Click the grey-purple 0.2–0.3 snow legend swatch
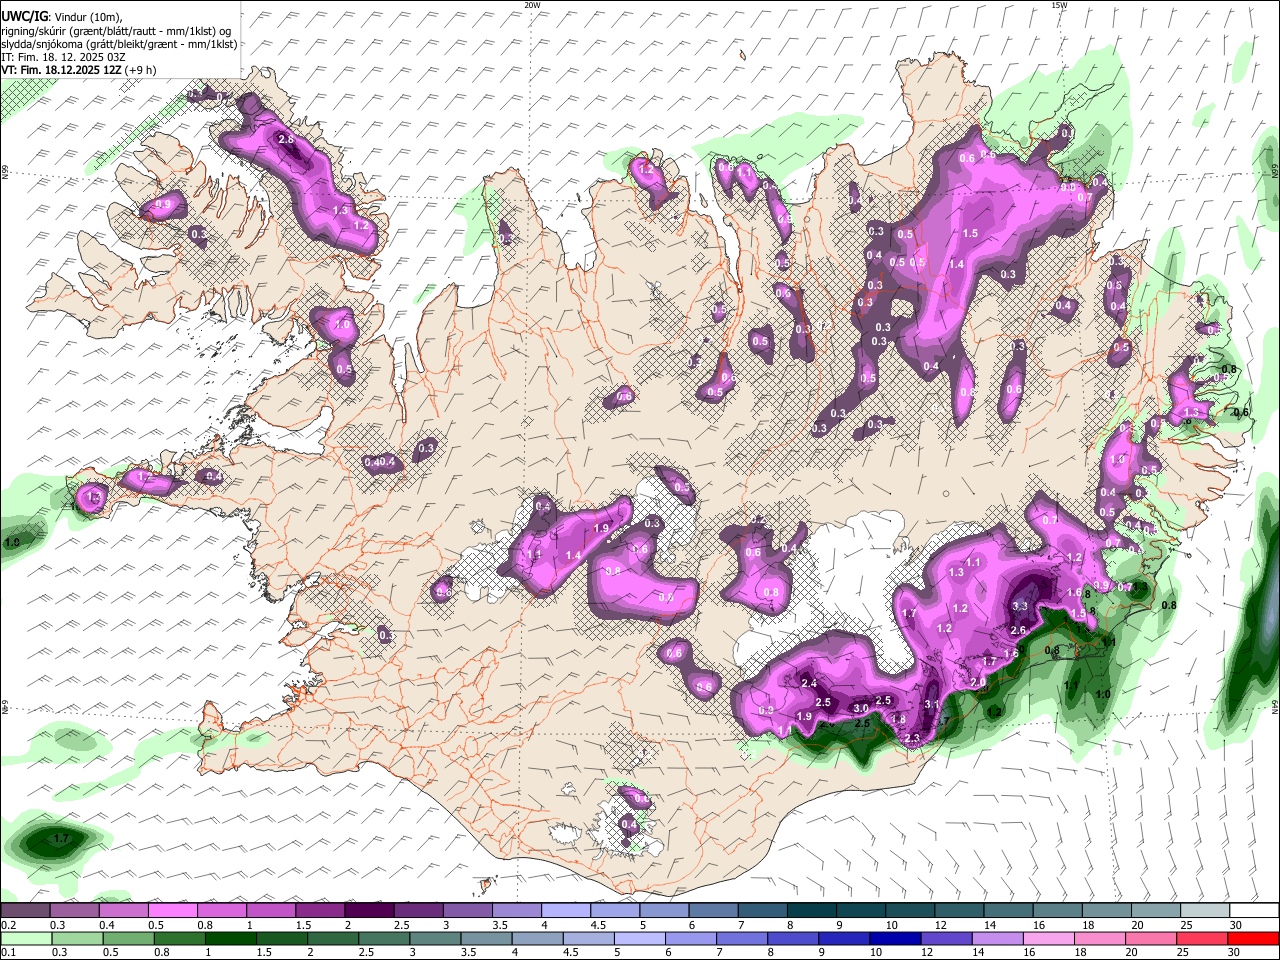1280x960 pixels. (25, 911)
